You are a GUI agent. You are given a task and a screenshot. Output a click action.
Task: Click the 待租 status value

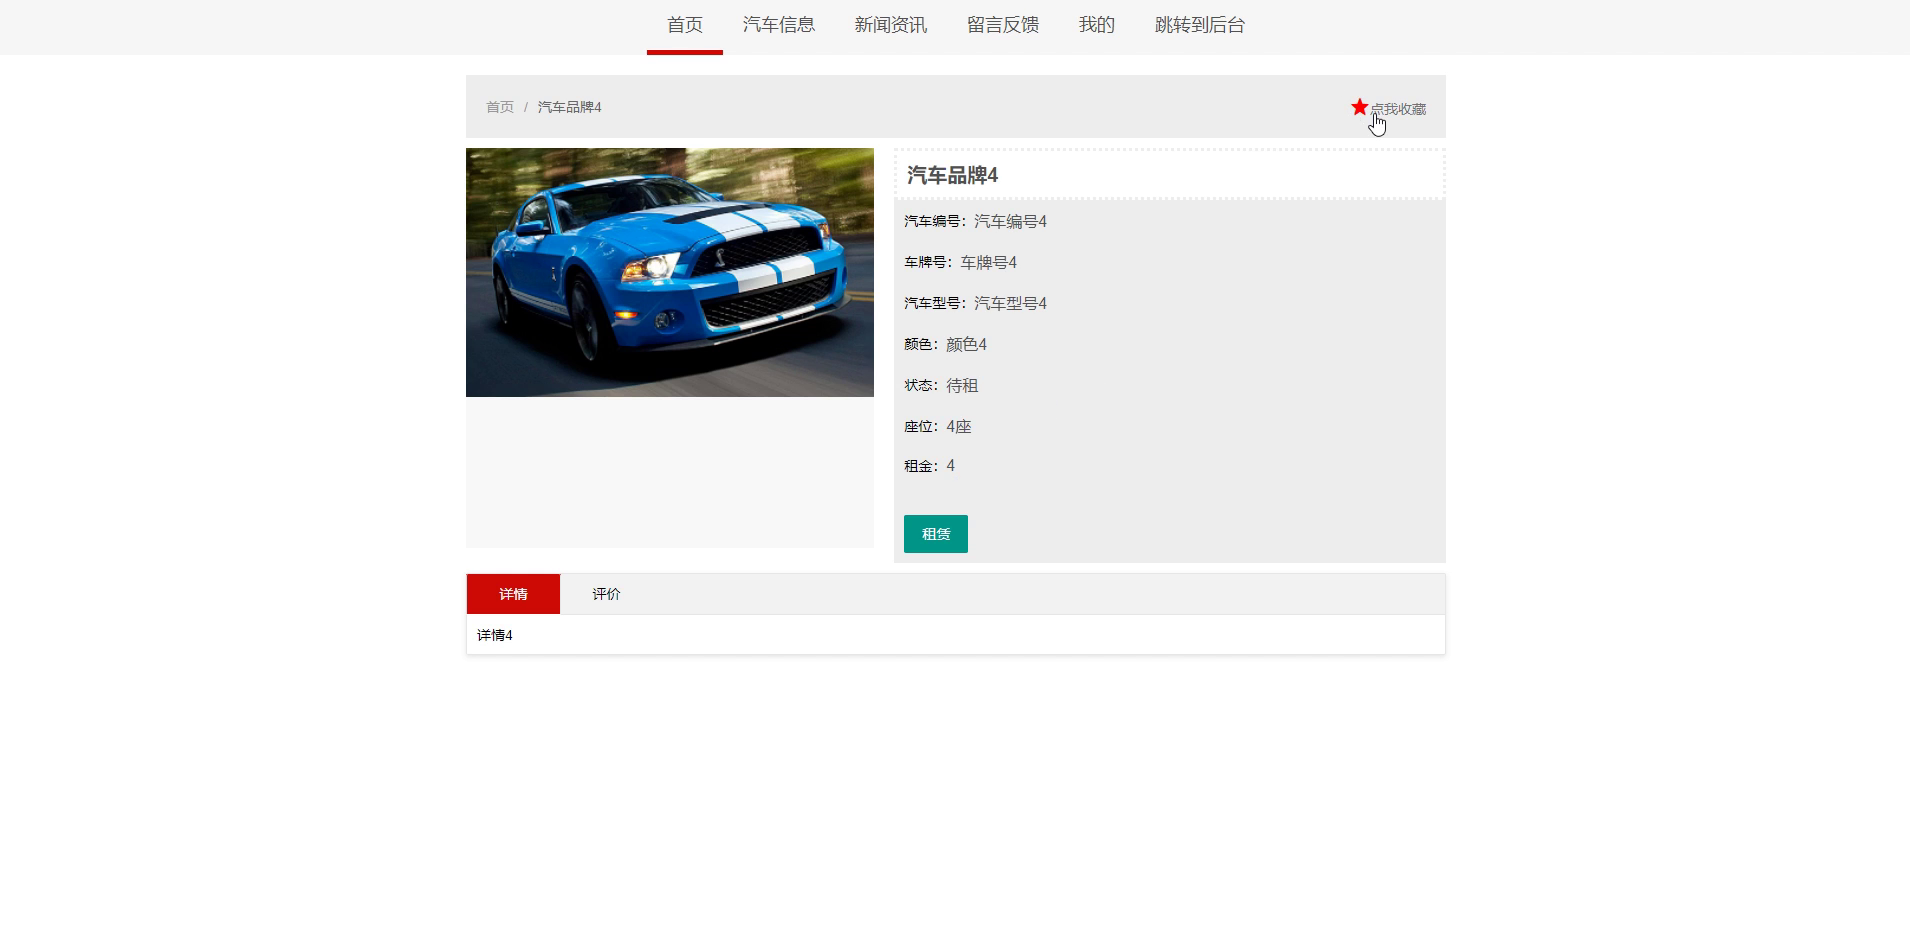(962, 385)
